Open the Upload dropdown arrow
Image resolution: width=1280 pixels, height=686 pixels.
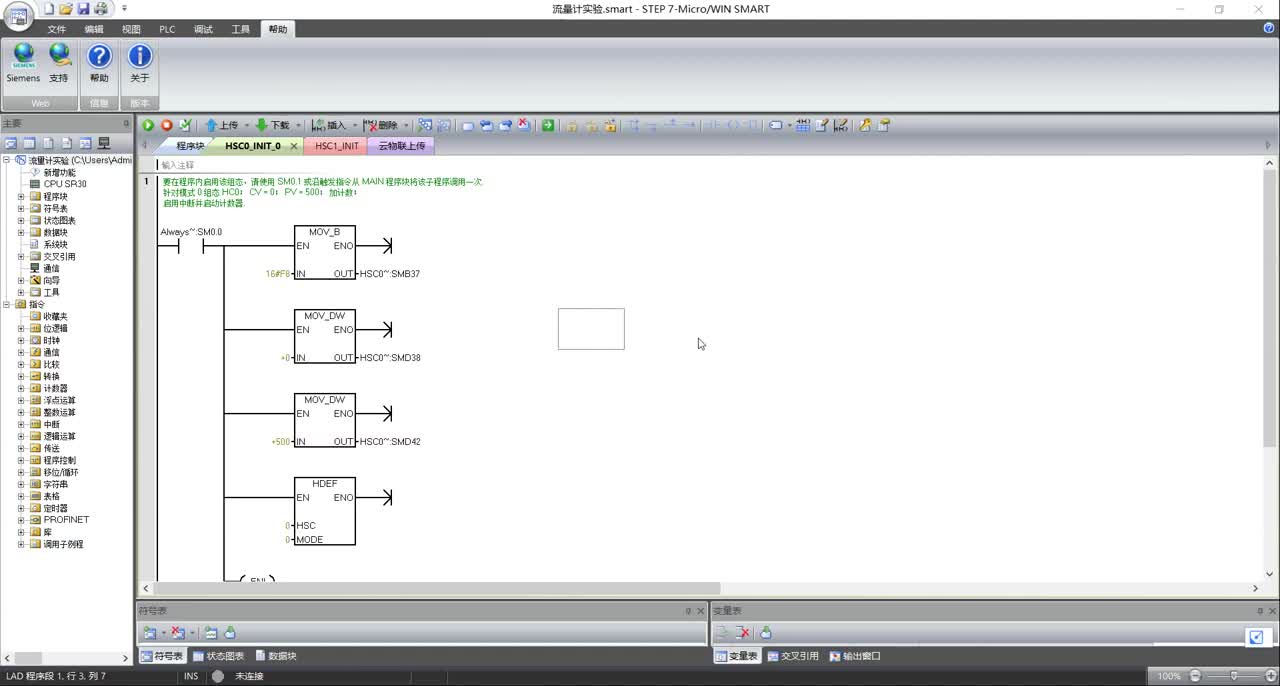click(x=245, y=126)
